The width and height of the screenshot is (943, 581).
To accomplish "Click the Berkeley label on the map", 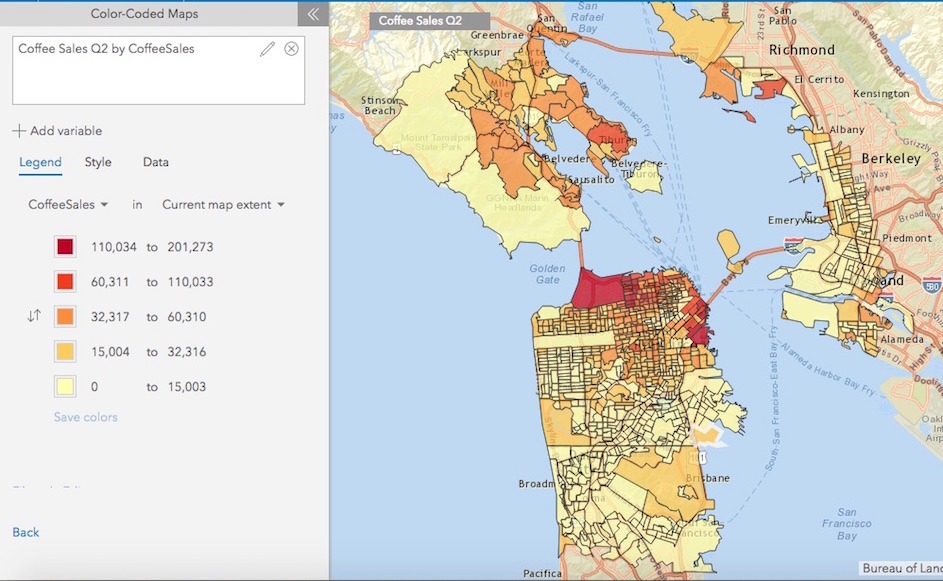I will coord(891,159).
